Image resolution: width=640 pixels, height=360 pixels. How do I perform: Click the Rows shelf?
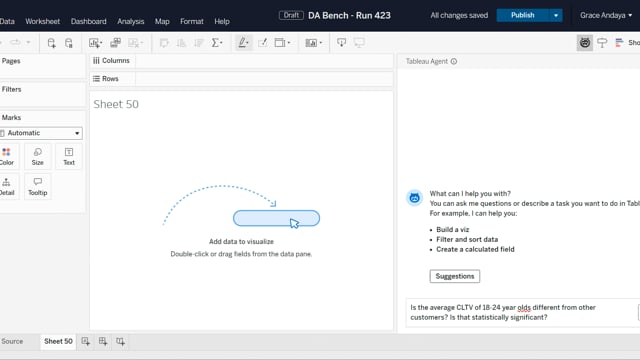241,79
